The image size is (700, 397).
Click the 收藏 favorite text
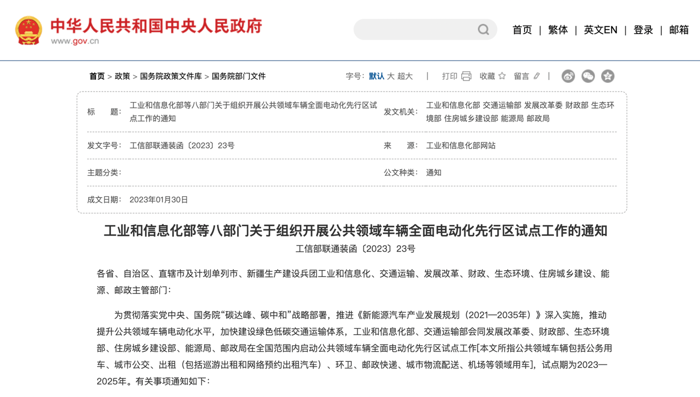click(x=487, y=76)
